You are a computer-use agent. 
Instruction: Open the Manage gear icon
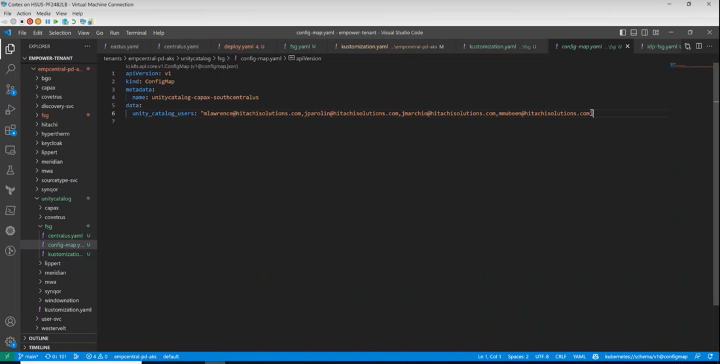point(10,342)
